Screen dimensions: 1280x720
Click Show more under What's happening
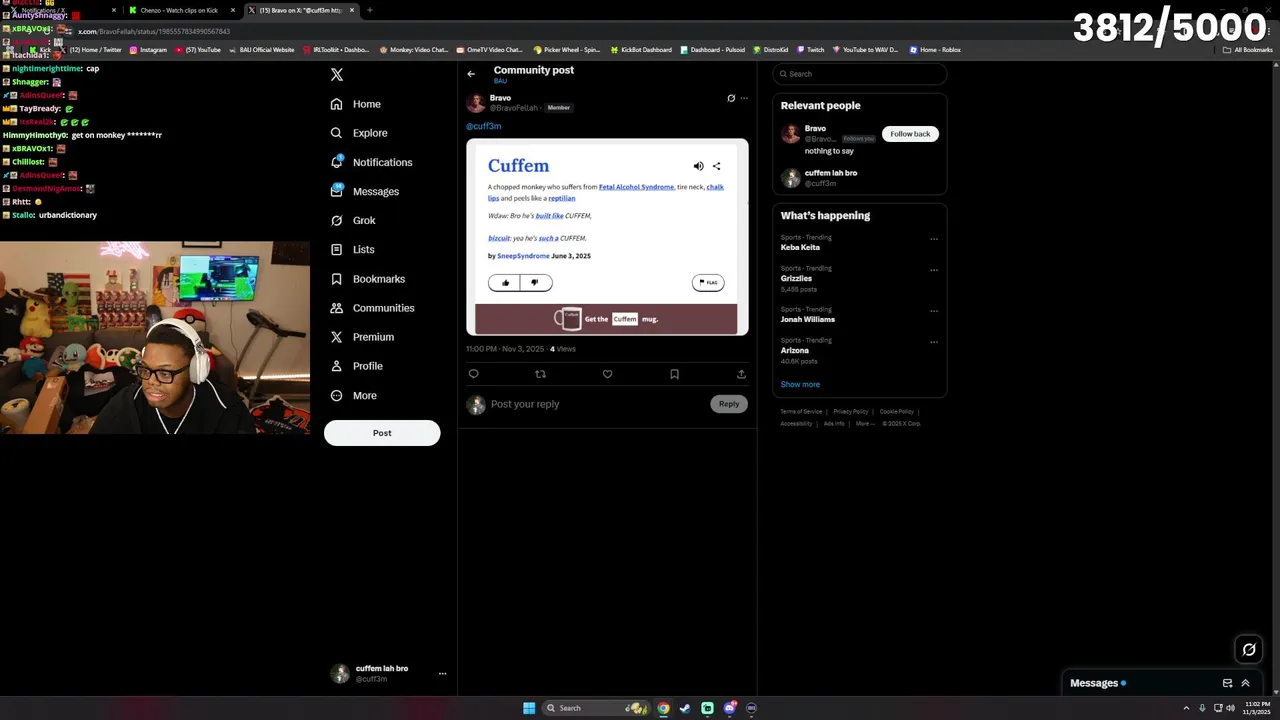tap(800, 384)
